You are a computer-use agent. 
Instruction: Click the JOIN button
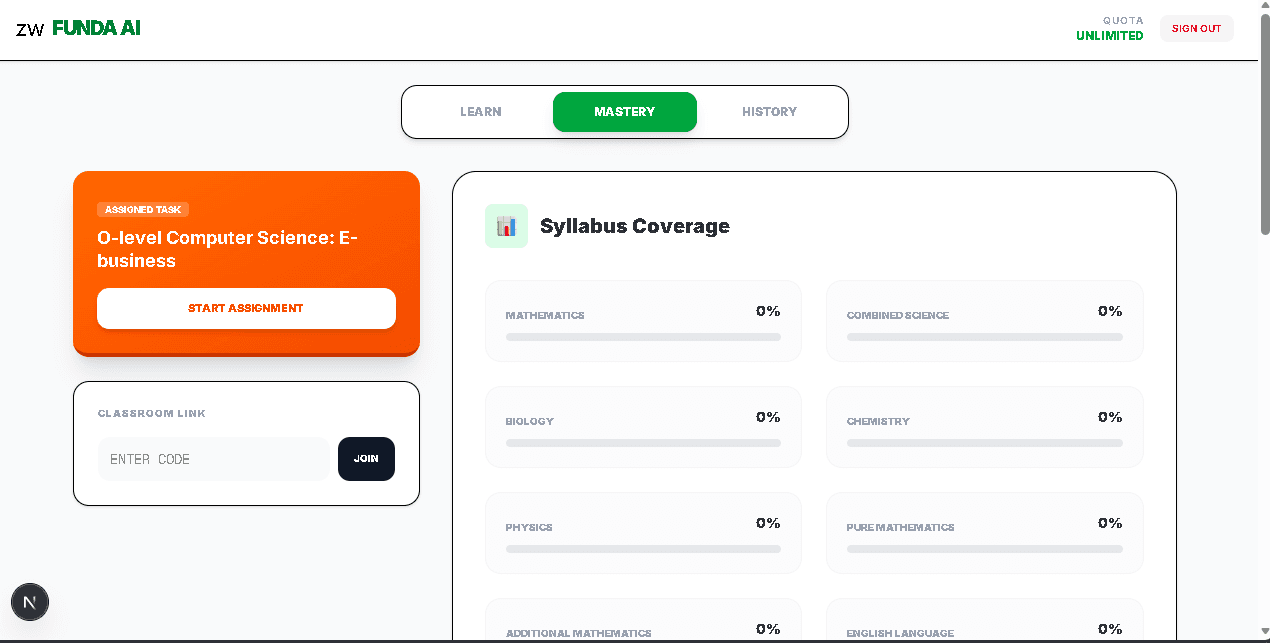pos(366,458)
